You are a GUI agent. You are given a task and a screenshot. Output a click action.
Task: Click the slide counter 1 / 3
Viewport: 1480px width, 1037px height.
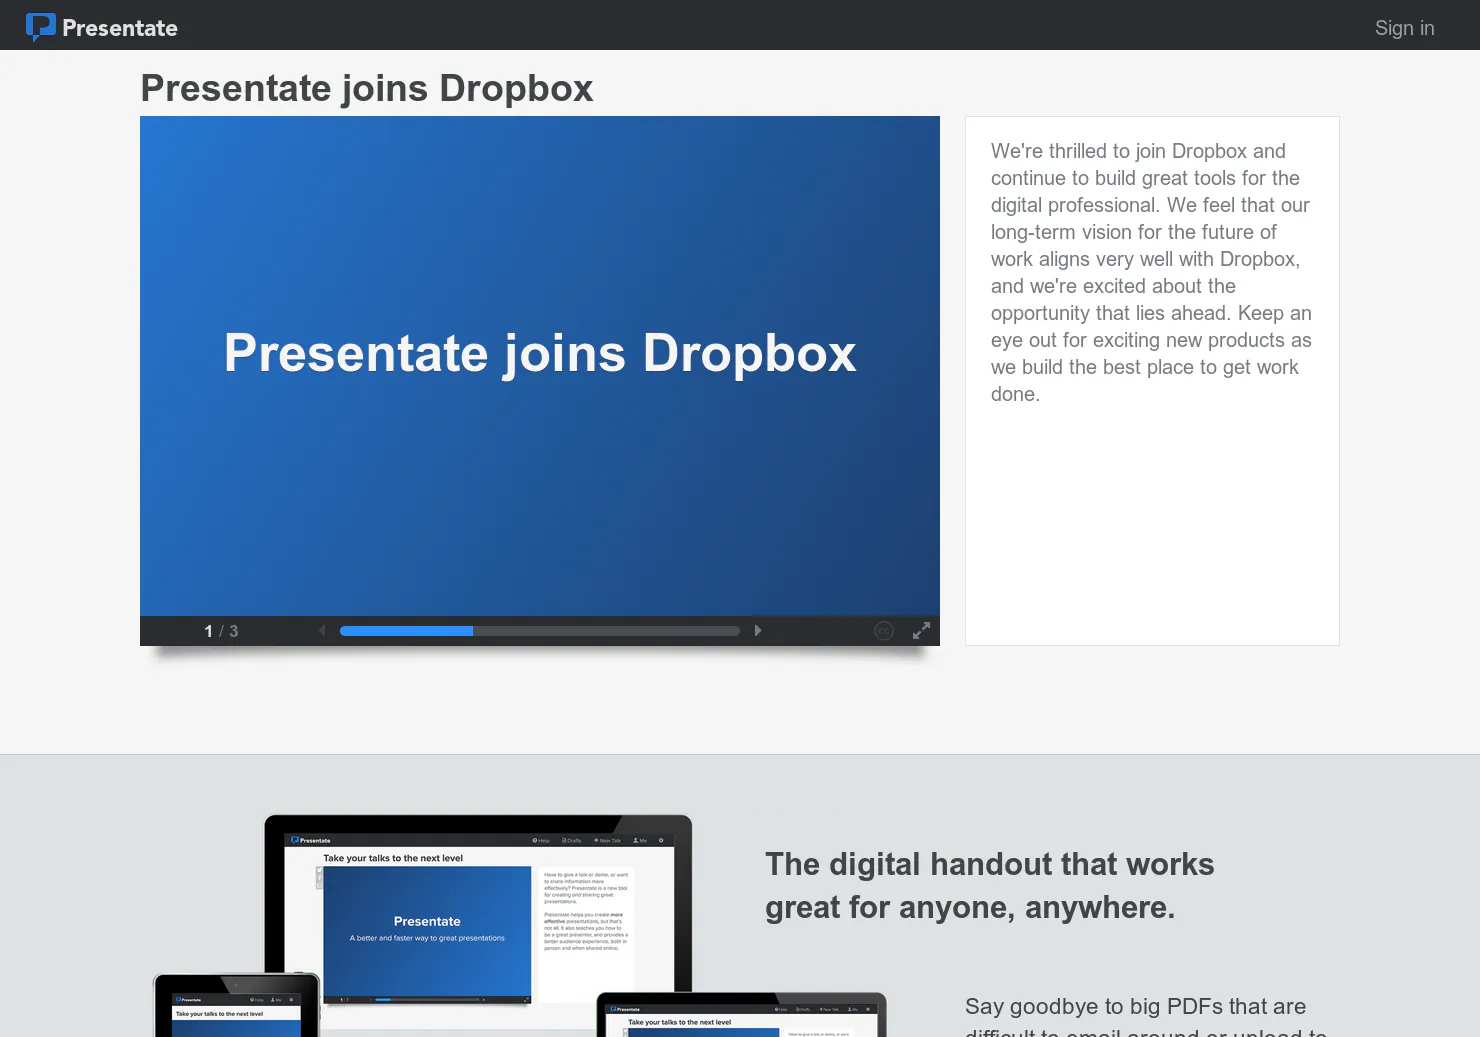(x=221, y=631)
